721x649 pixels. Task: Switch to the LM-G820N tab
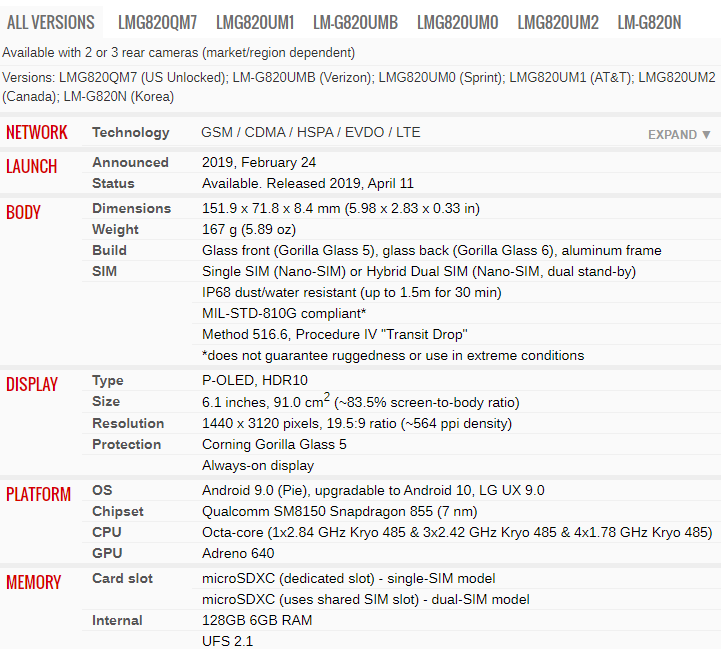(x=649, y=23)
